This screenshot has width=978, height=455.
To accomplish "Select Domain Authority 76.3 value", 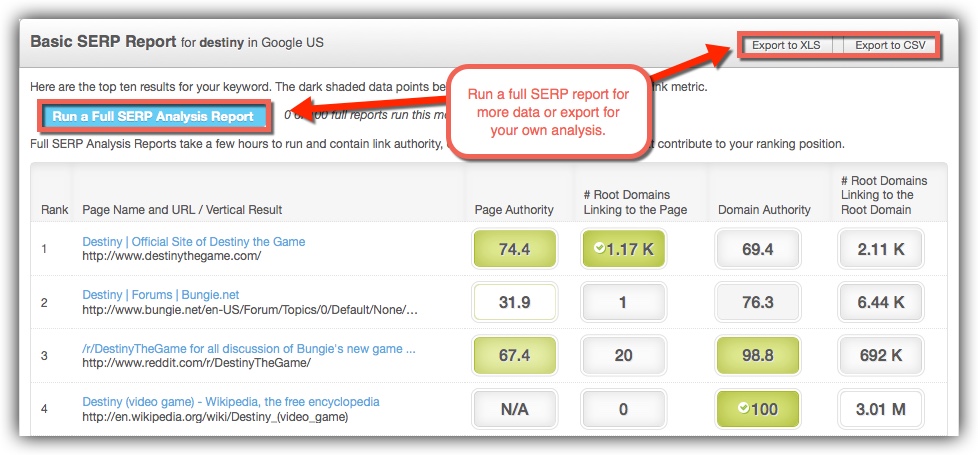I will click(x=758, y=303).
